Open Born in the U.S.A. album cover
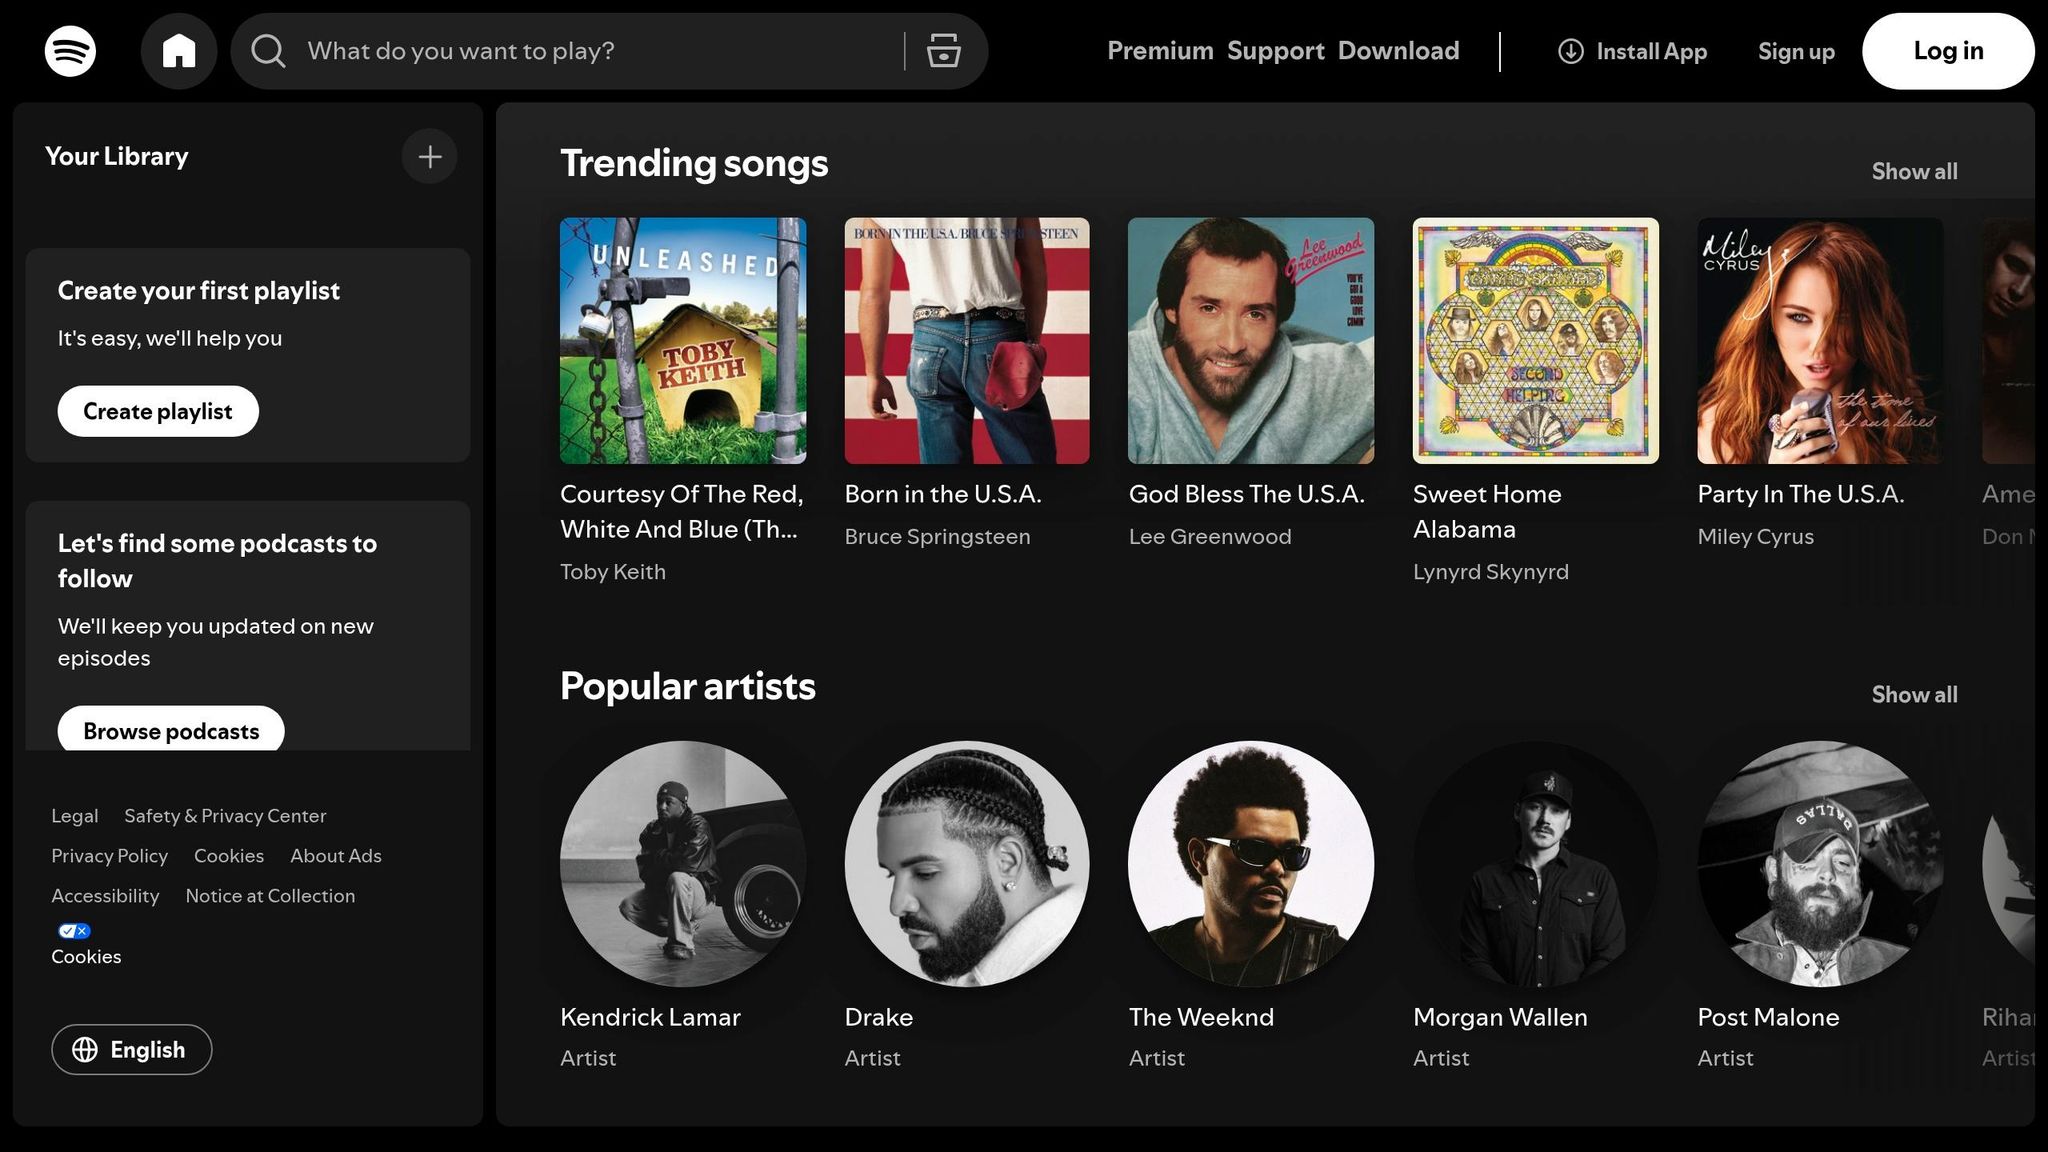This screenshot has height=1152, width=2048. pos(967,341)
